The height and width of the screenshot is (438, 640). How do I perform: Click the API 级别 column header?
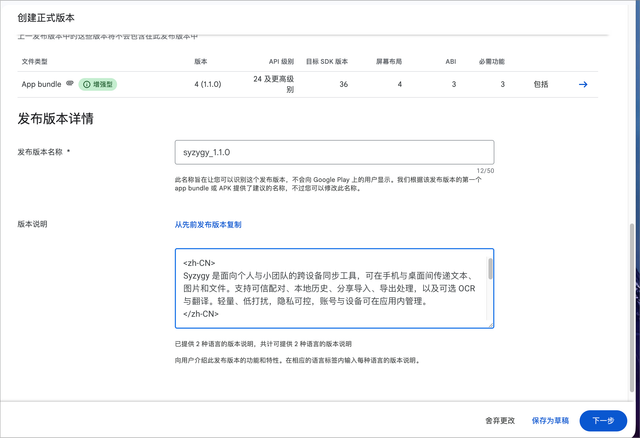tap(281, 62)
